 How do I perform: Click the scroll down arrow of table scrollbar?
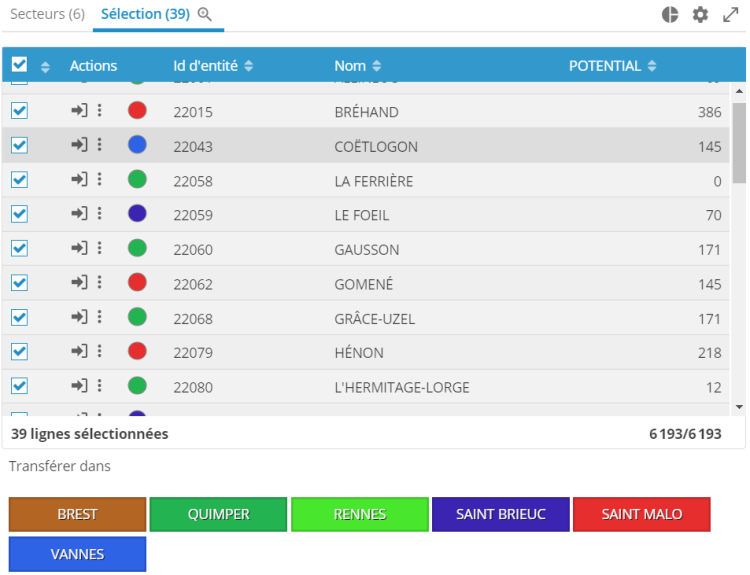pyautogui.click(x=739, y=407)
